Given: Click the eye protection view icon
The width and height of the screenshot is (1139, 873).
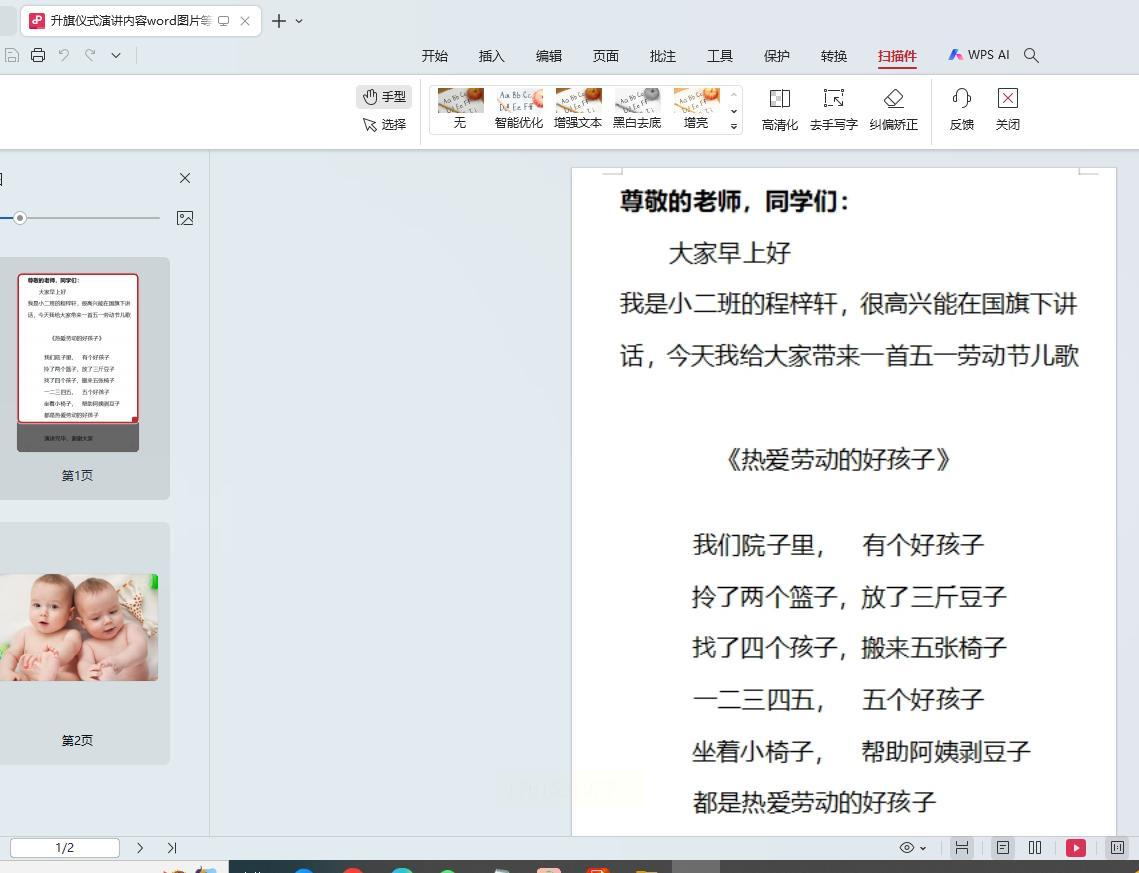Looking at the screenshot, I should (x=907, y=848).
